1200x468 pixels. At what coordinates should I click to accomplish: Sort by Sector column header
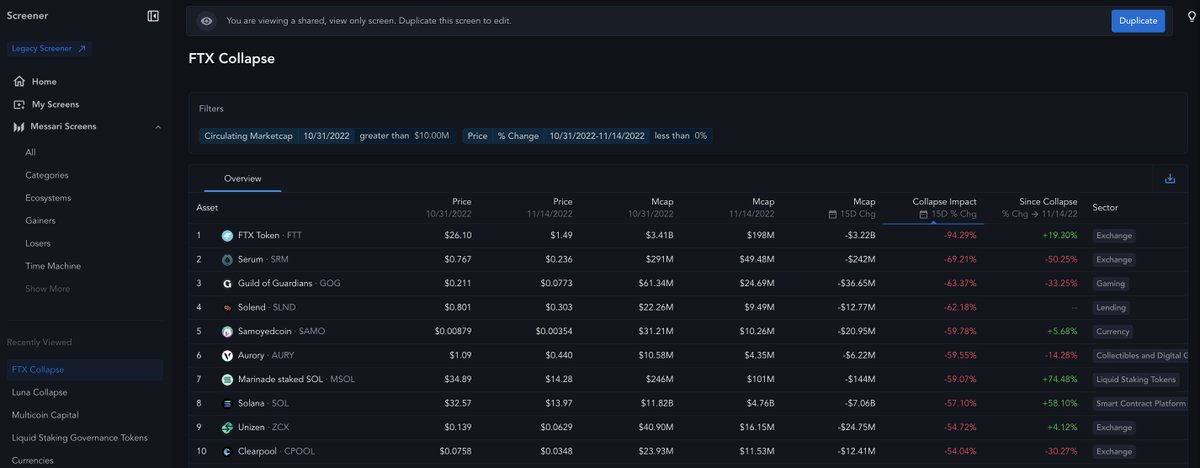(1105, 207)
